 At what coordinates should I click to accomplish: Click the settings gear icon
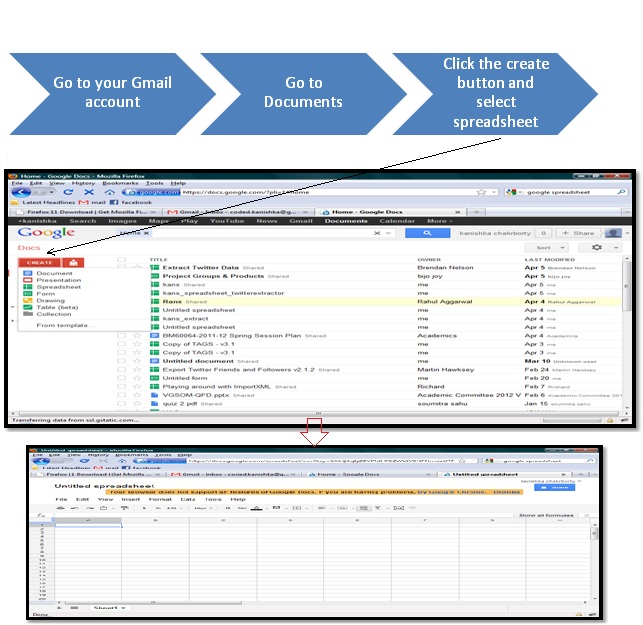(x=597, y=247)
